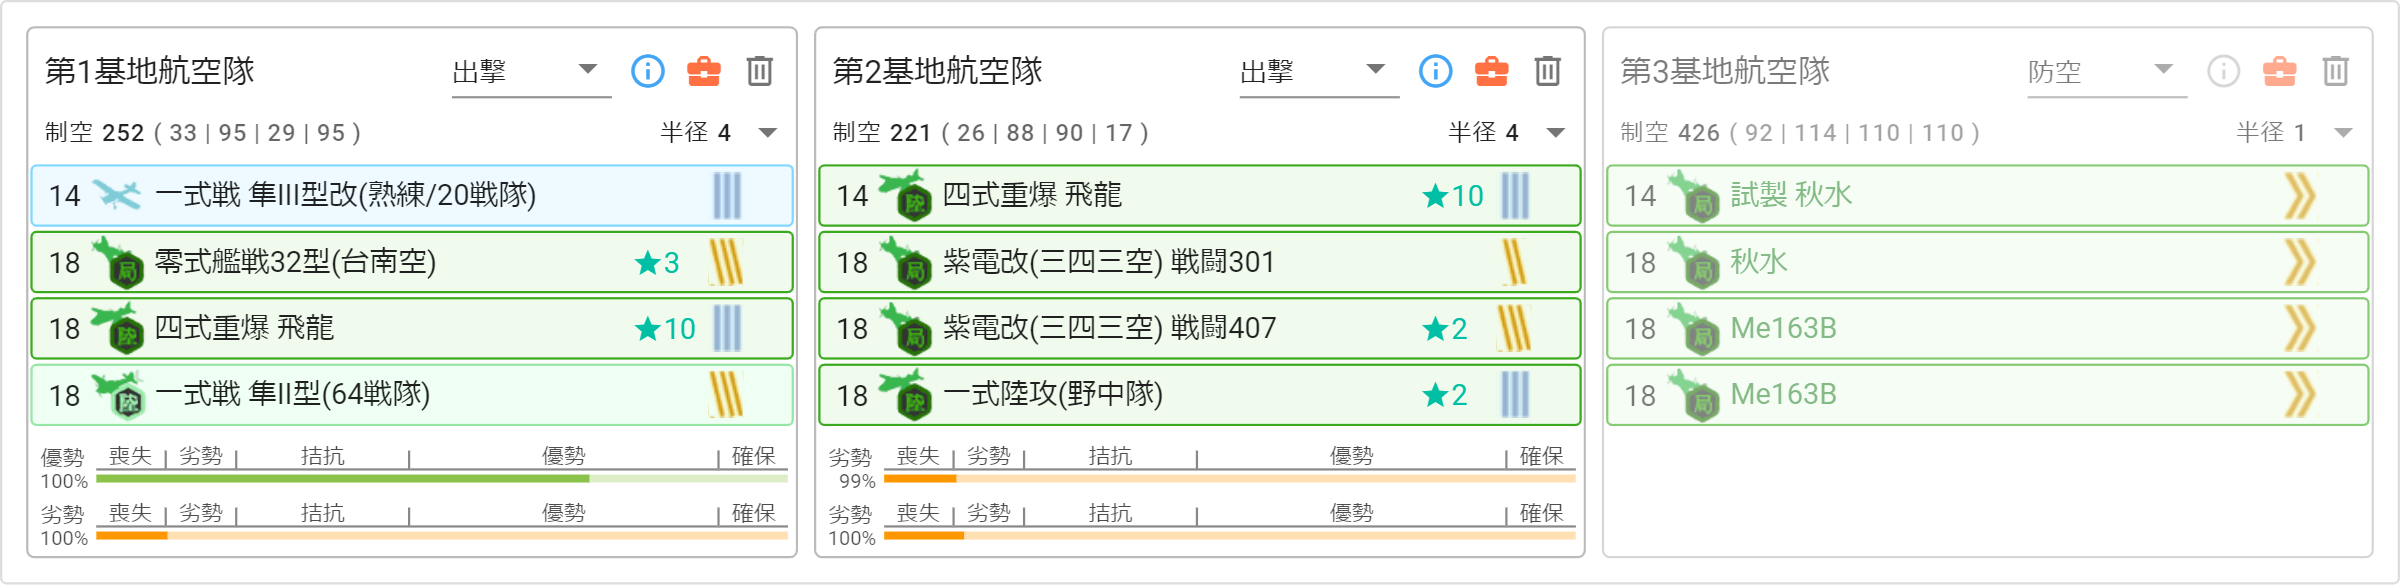Click proficiency stripes of 一式戦 隼III型改
2400x586 pixels.
[727, 196]
